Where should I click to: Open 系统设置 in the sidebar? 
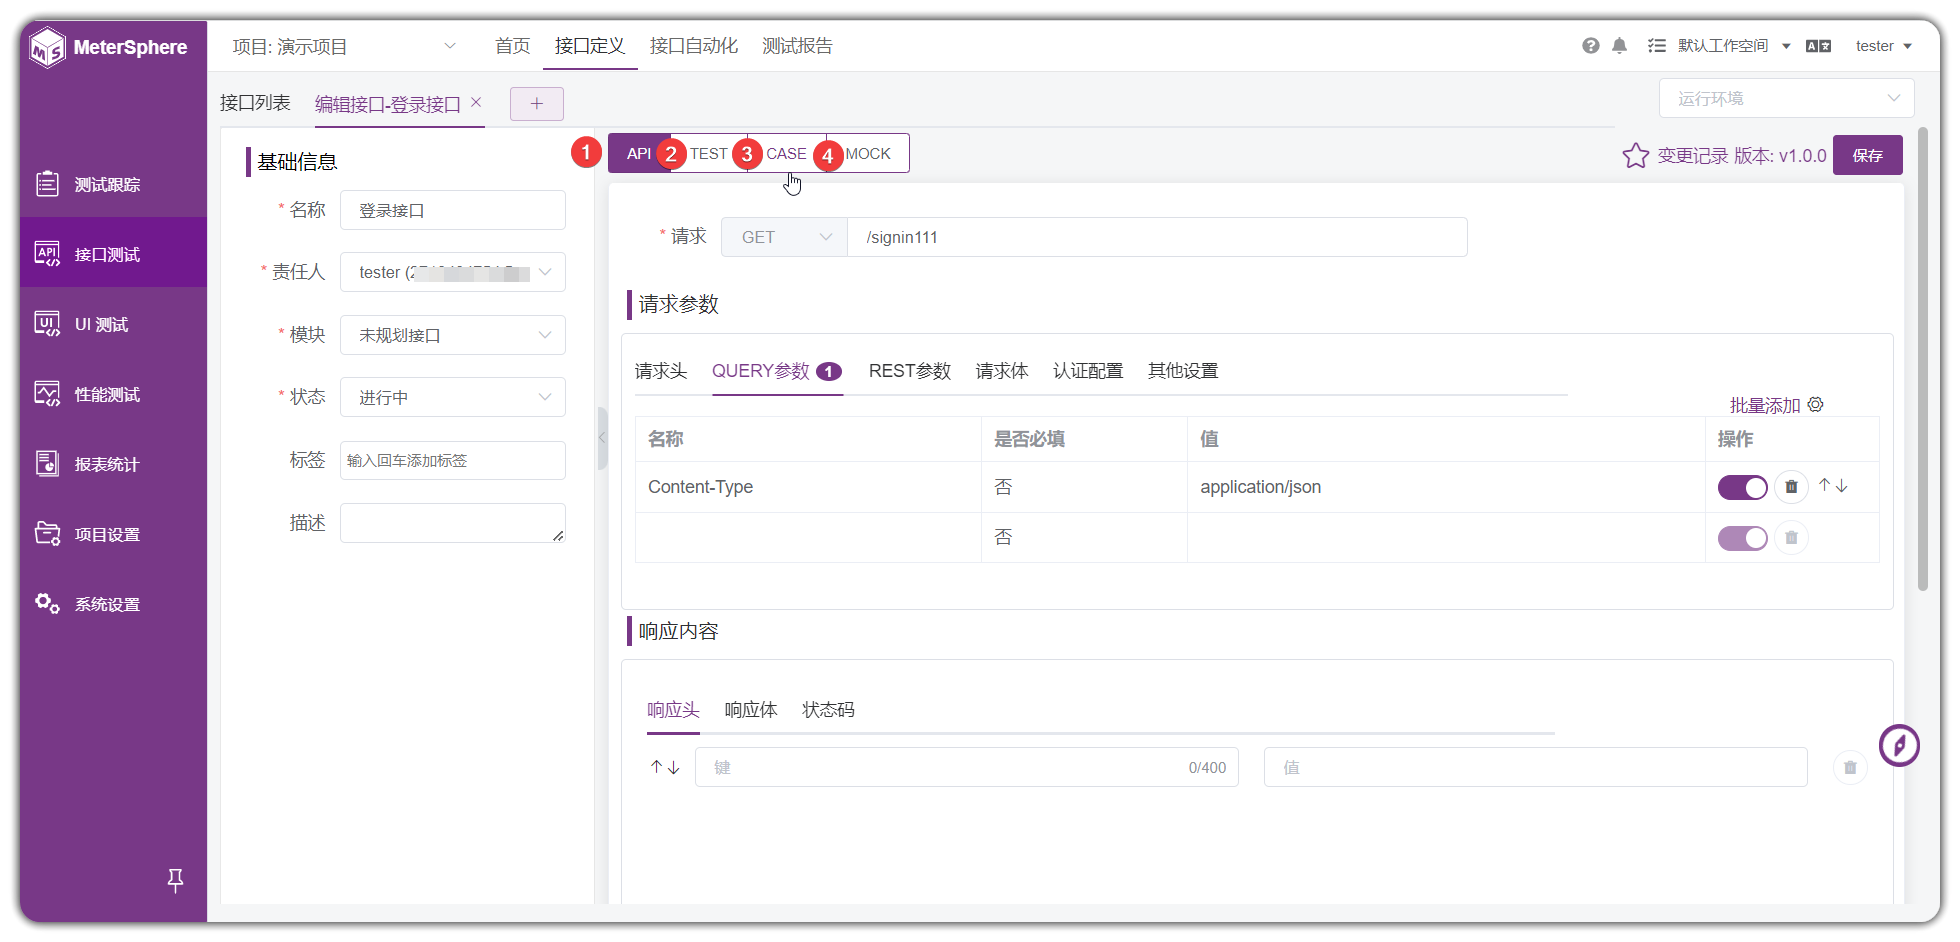[x=113, y=604]
